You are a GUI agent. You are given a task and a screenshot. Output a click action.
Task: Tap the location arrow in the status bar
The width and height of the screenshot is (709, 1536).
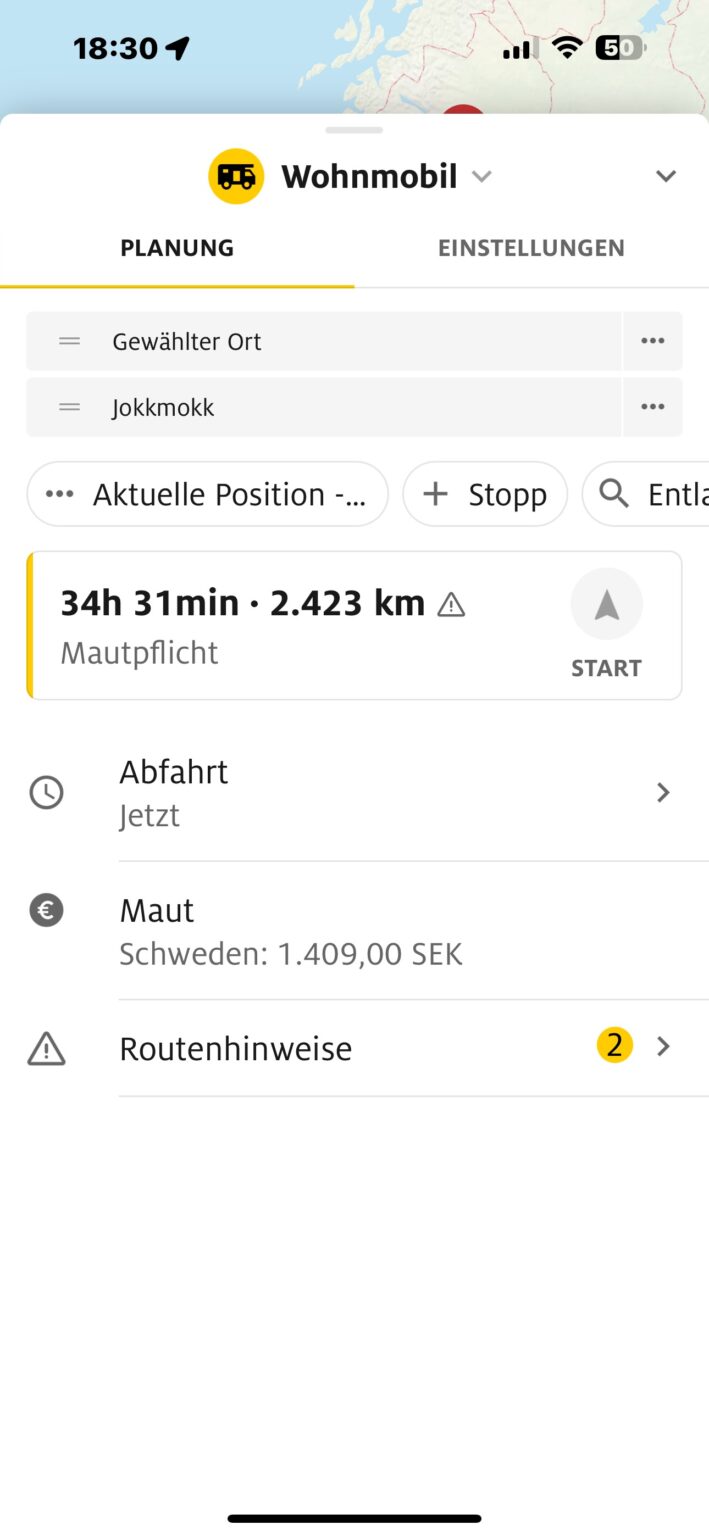178,45
